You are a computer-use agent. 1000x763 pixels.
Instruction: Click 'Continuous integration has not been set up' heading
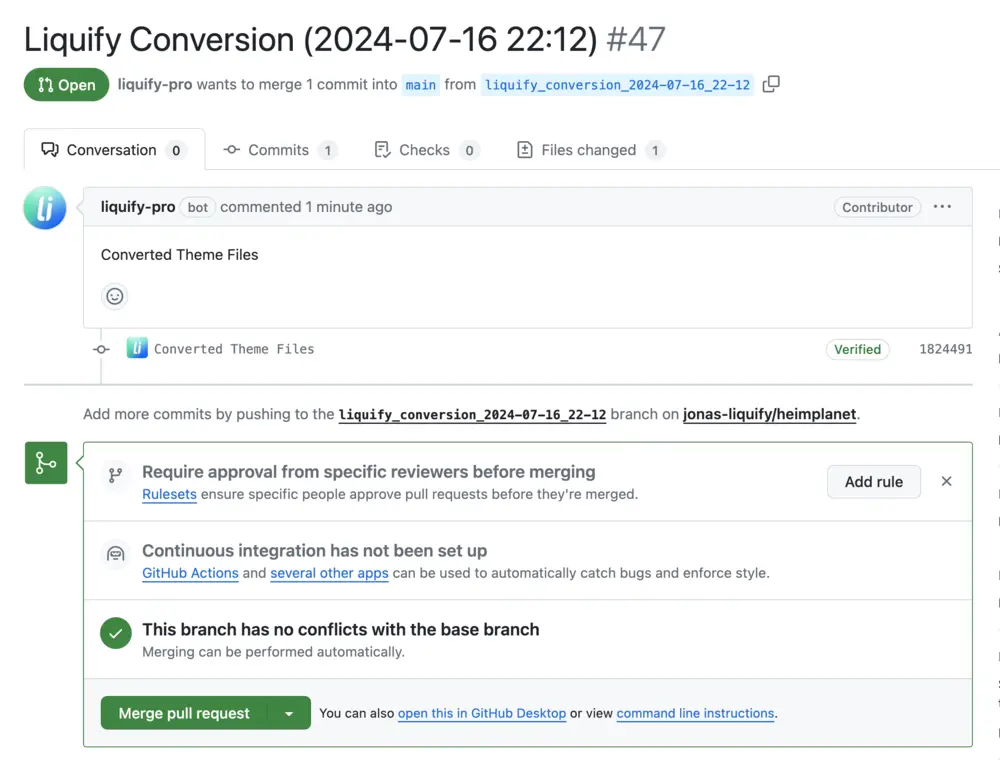[x=314, y=551]
